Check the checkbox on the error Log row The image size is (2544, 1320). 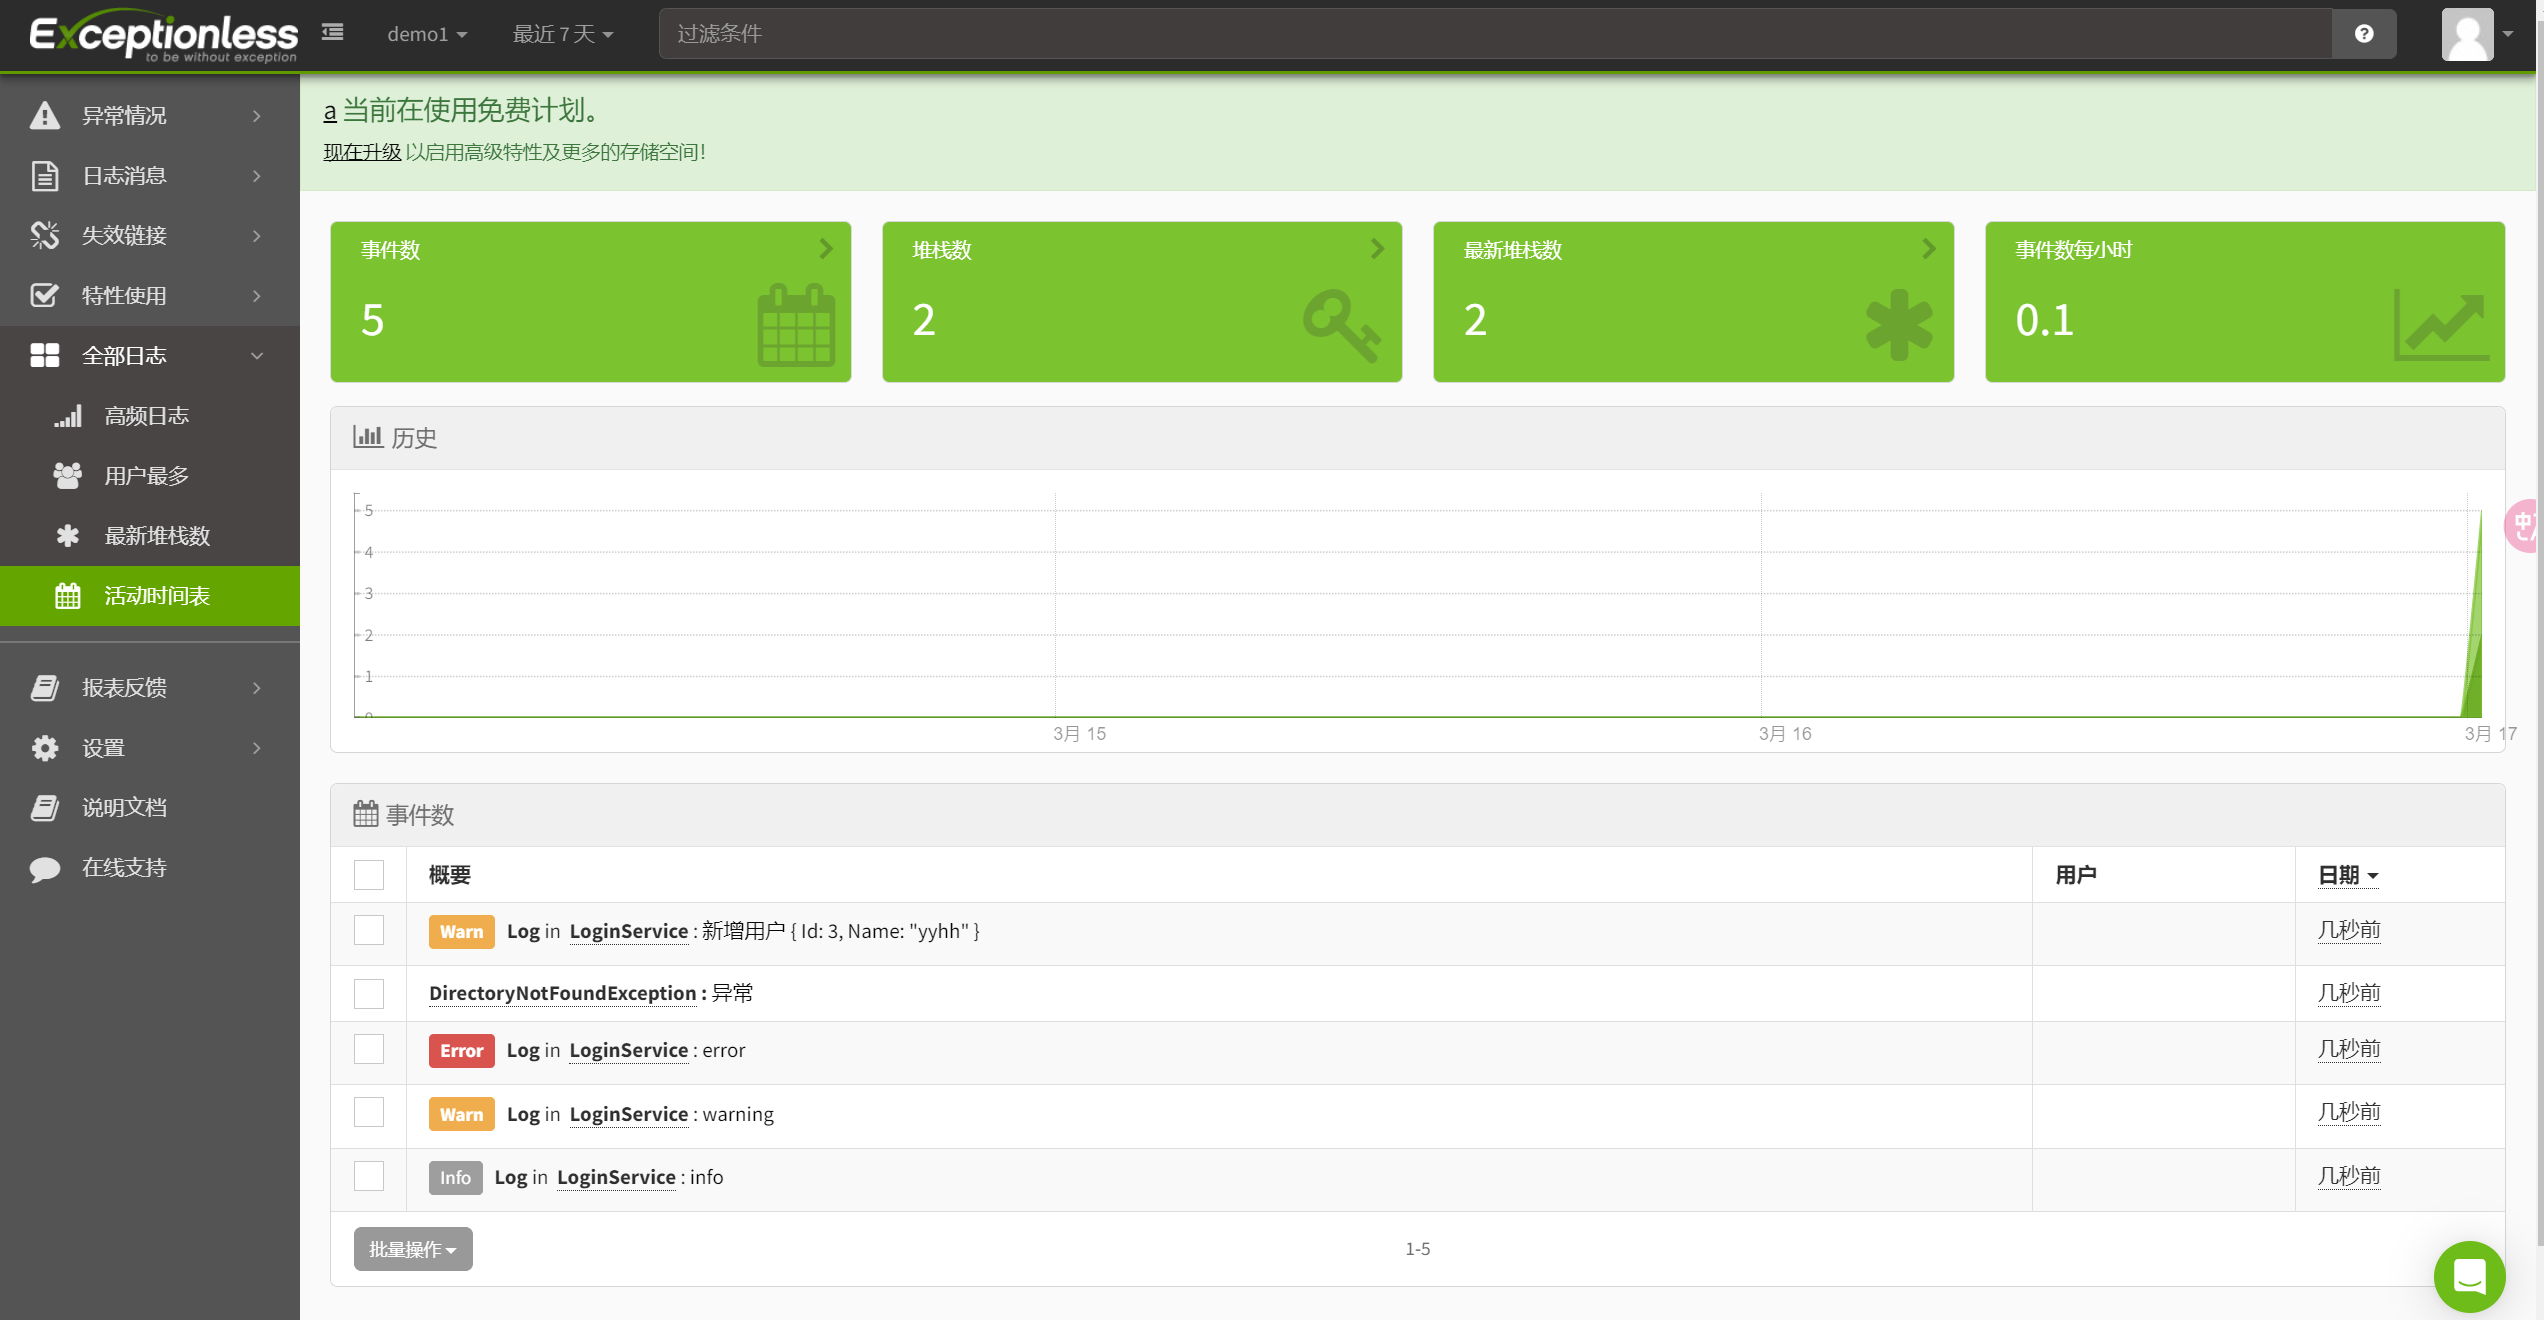(x=368, y=1049)
